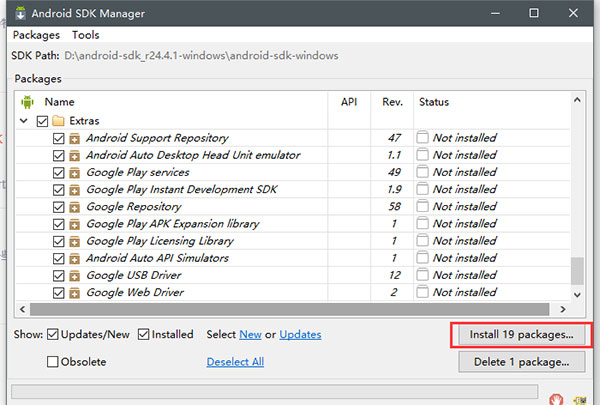Open the Tools menu
This screenshot has height=405, width=600.
click(86, 35)
